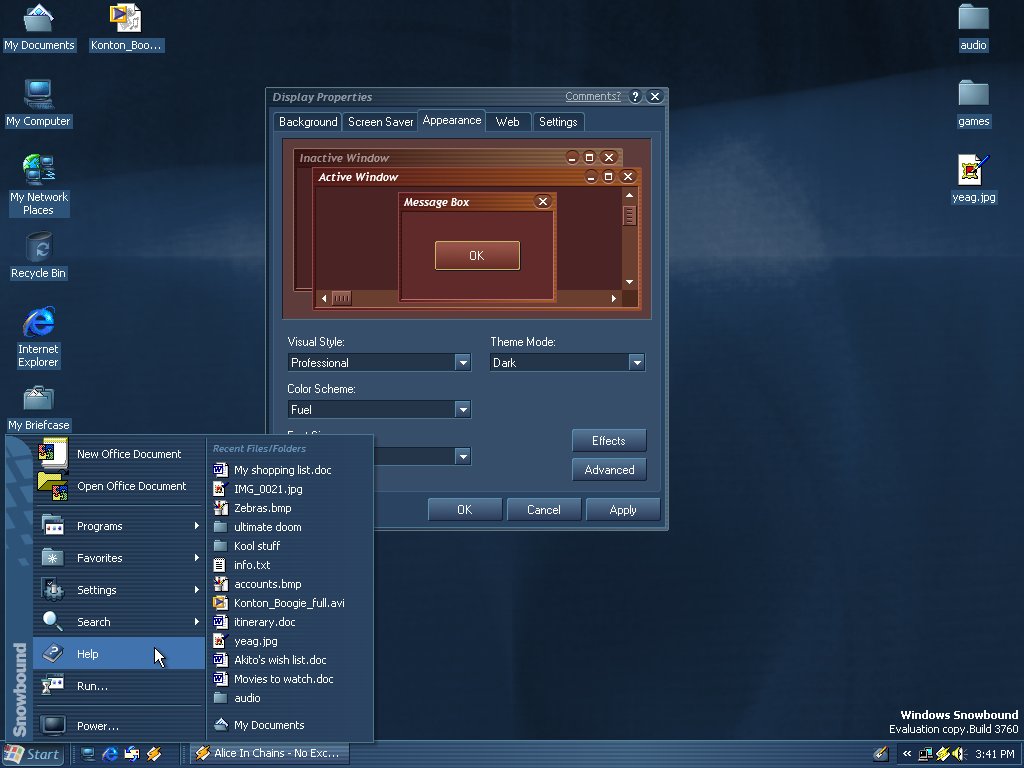The width and height of the screenshot is (1024, 768).
Task: Open the Theme Mode dropdown
Action: tap(636, 362)
